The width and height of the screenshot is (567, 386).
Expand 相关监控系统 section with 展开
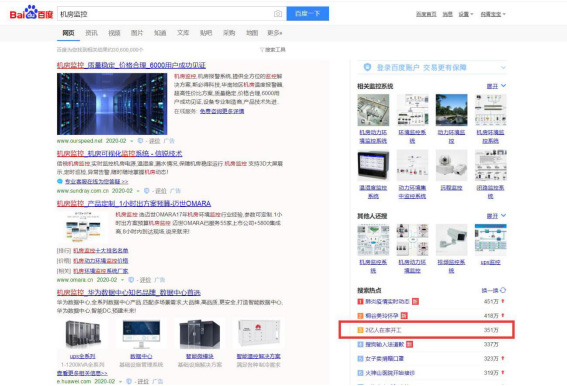click(496, 86)
